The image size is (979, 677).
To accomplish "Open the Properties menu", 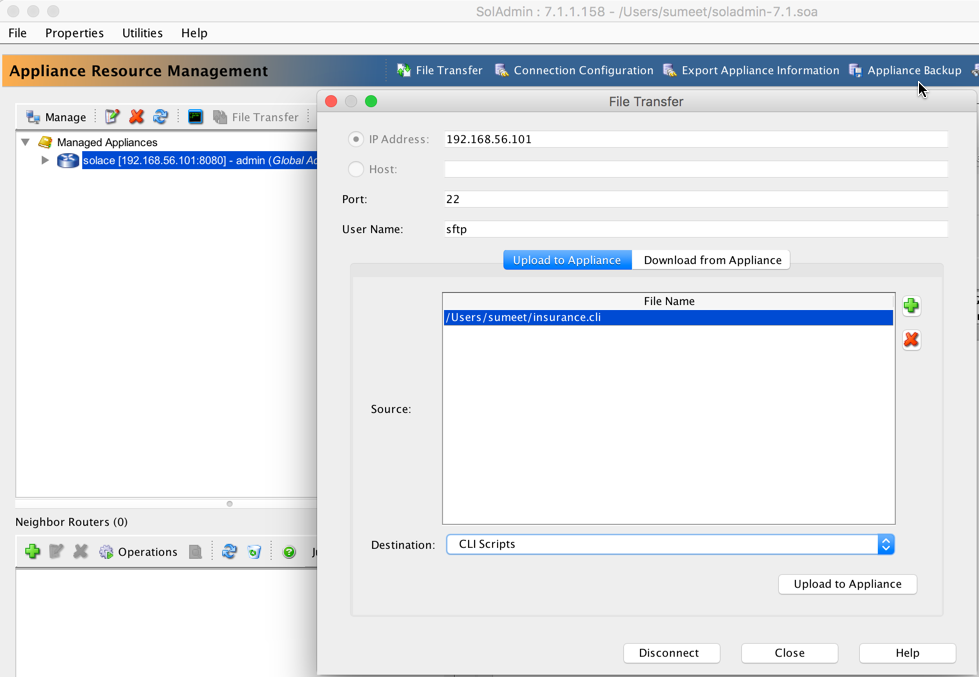I will tap(74, 33).
